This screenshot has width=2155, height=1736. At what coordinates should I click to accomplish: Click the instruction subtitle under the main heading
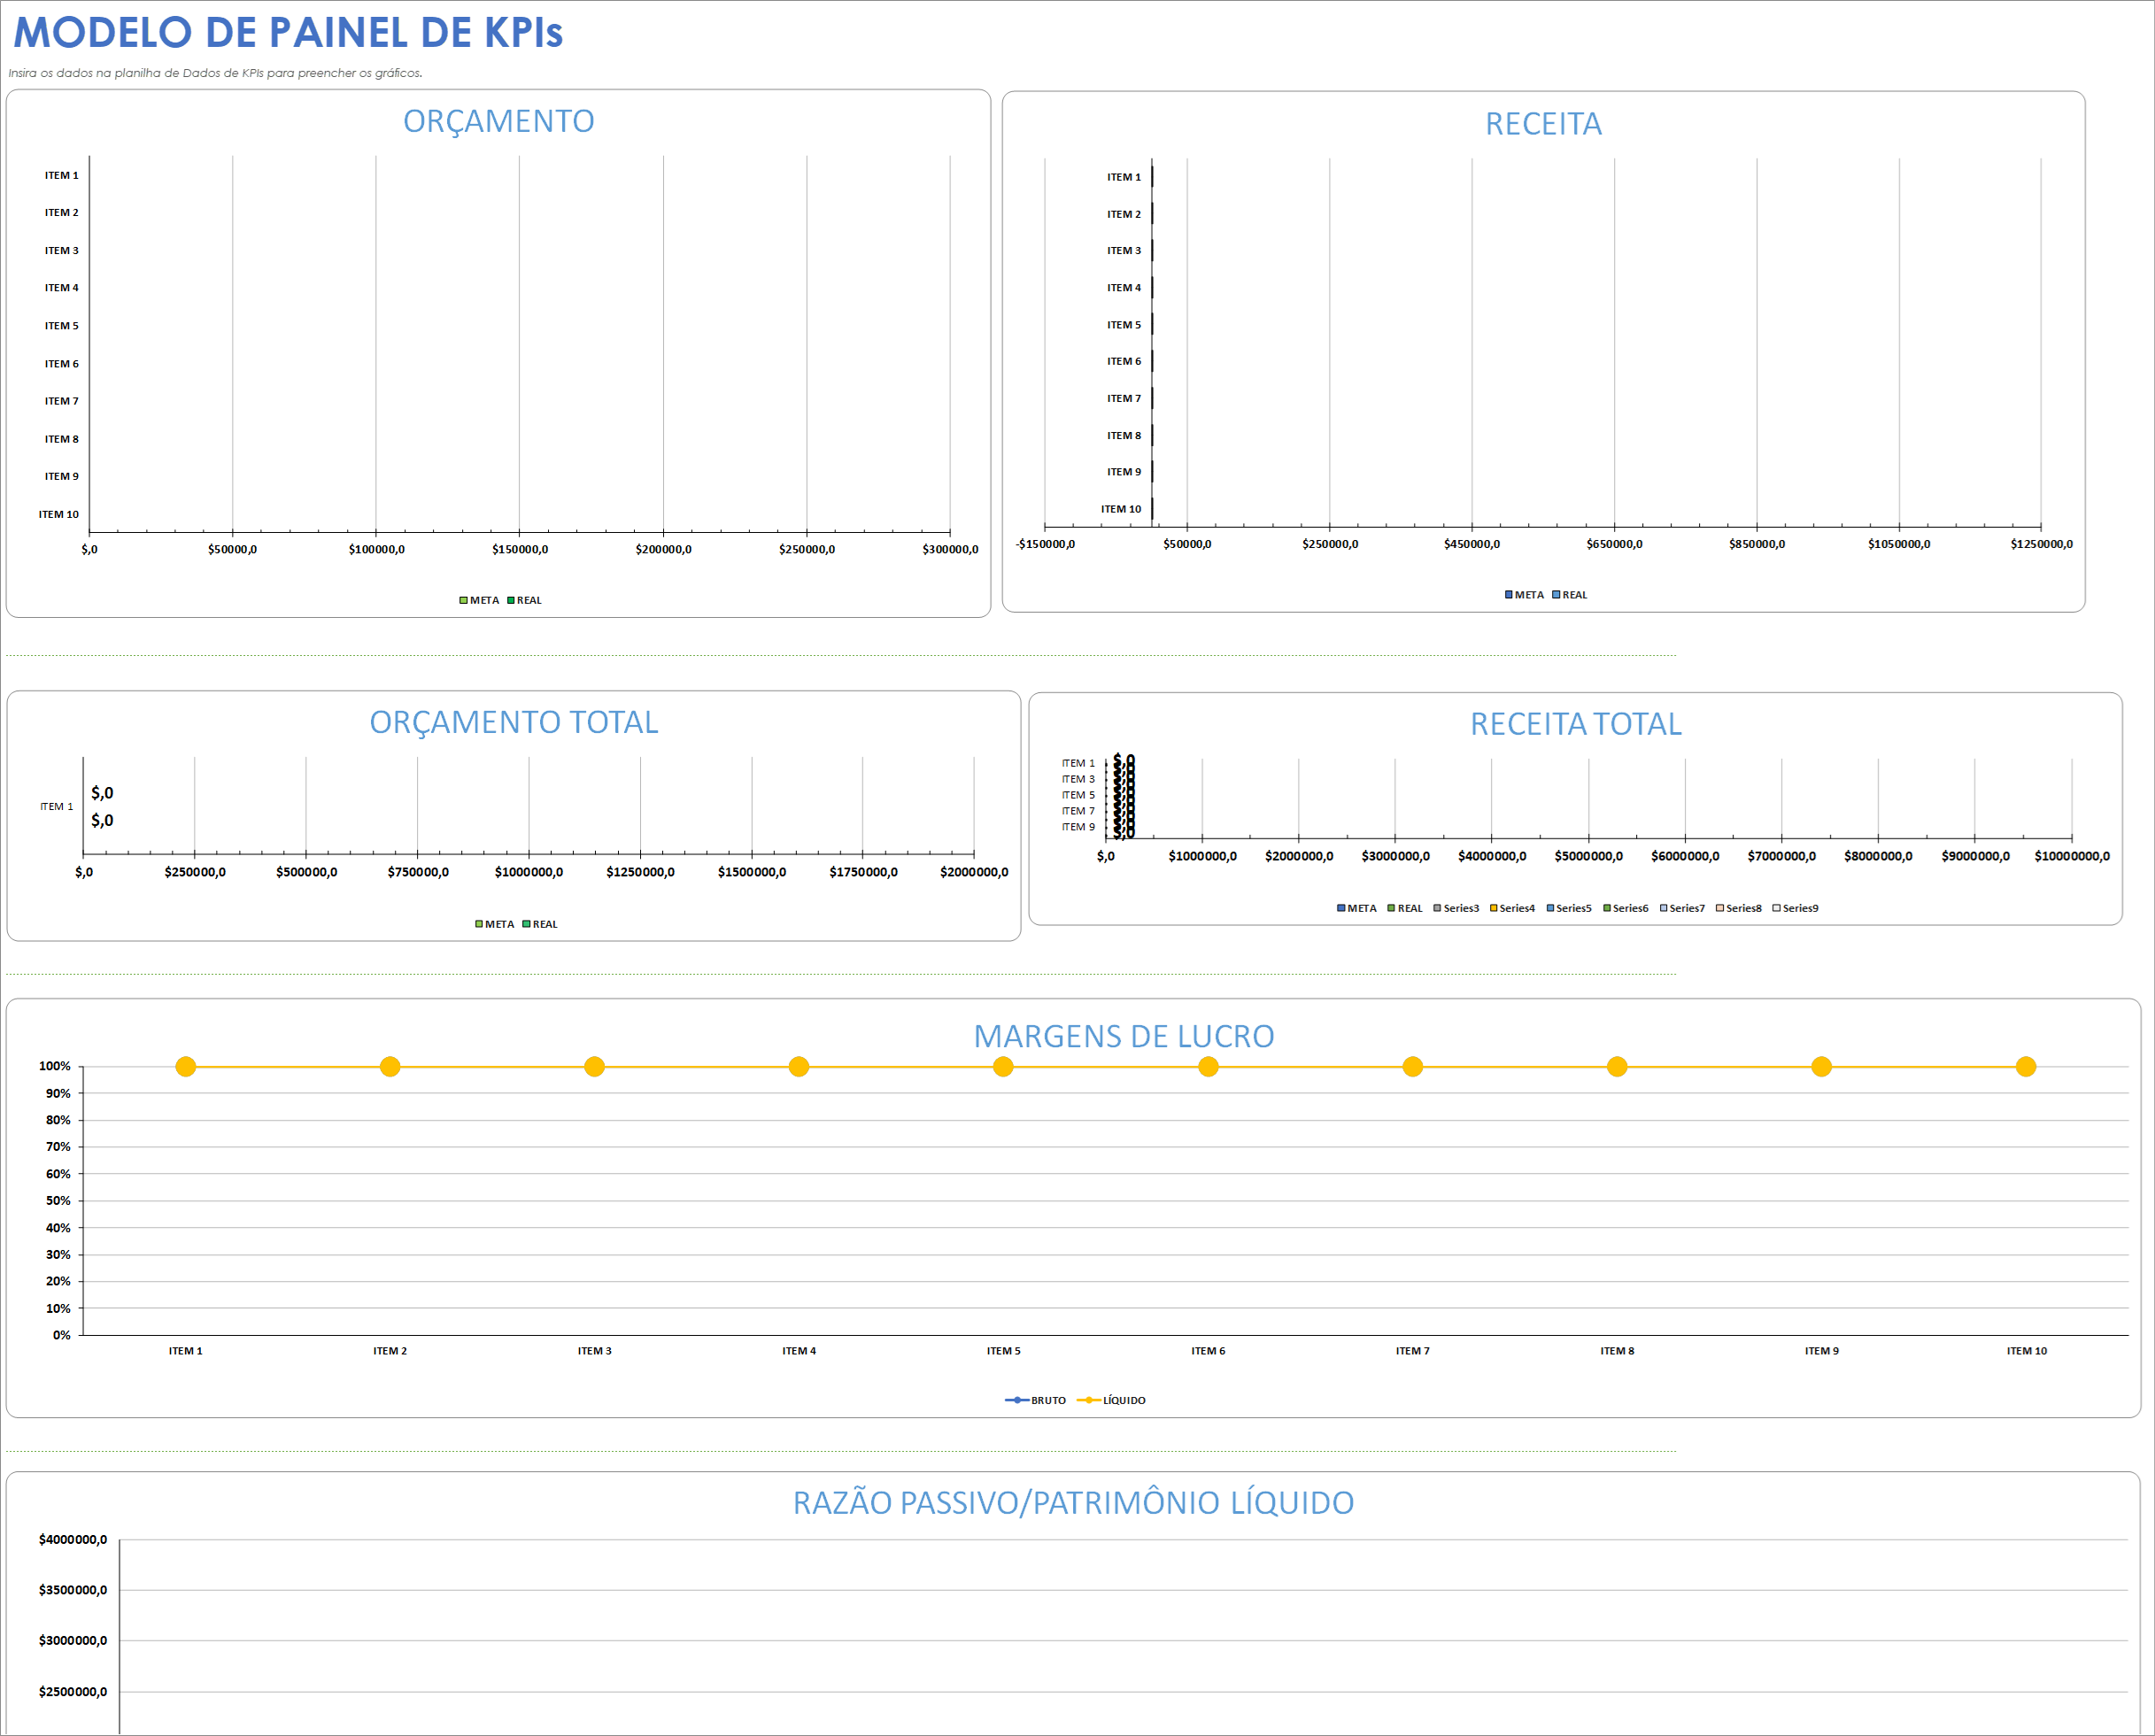point(215,73)
